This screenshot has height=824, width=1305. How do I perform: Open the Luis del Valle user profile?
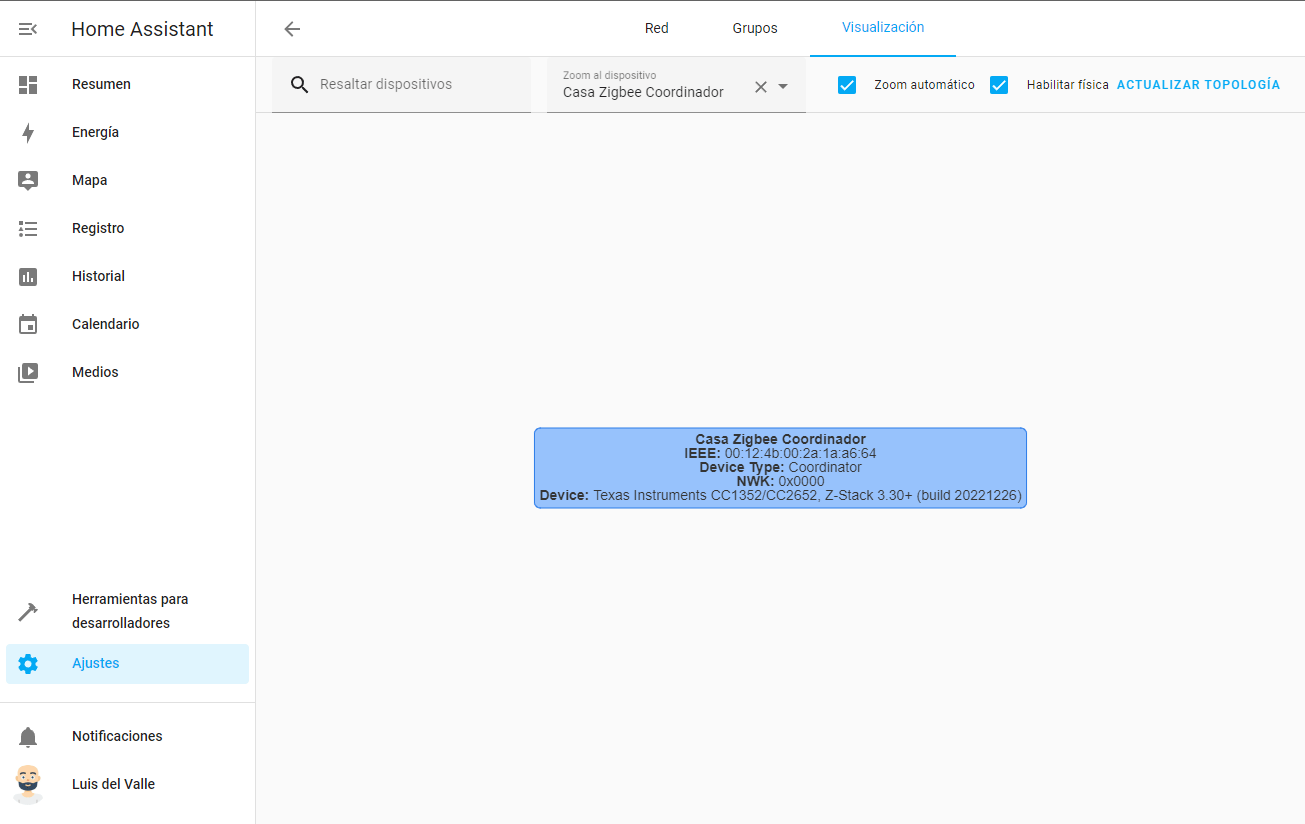[x=113, y=784]
